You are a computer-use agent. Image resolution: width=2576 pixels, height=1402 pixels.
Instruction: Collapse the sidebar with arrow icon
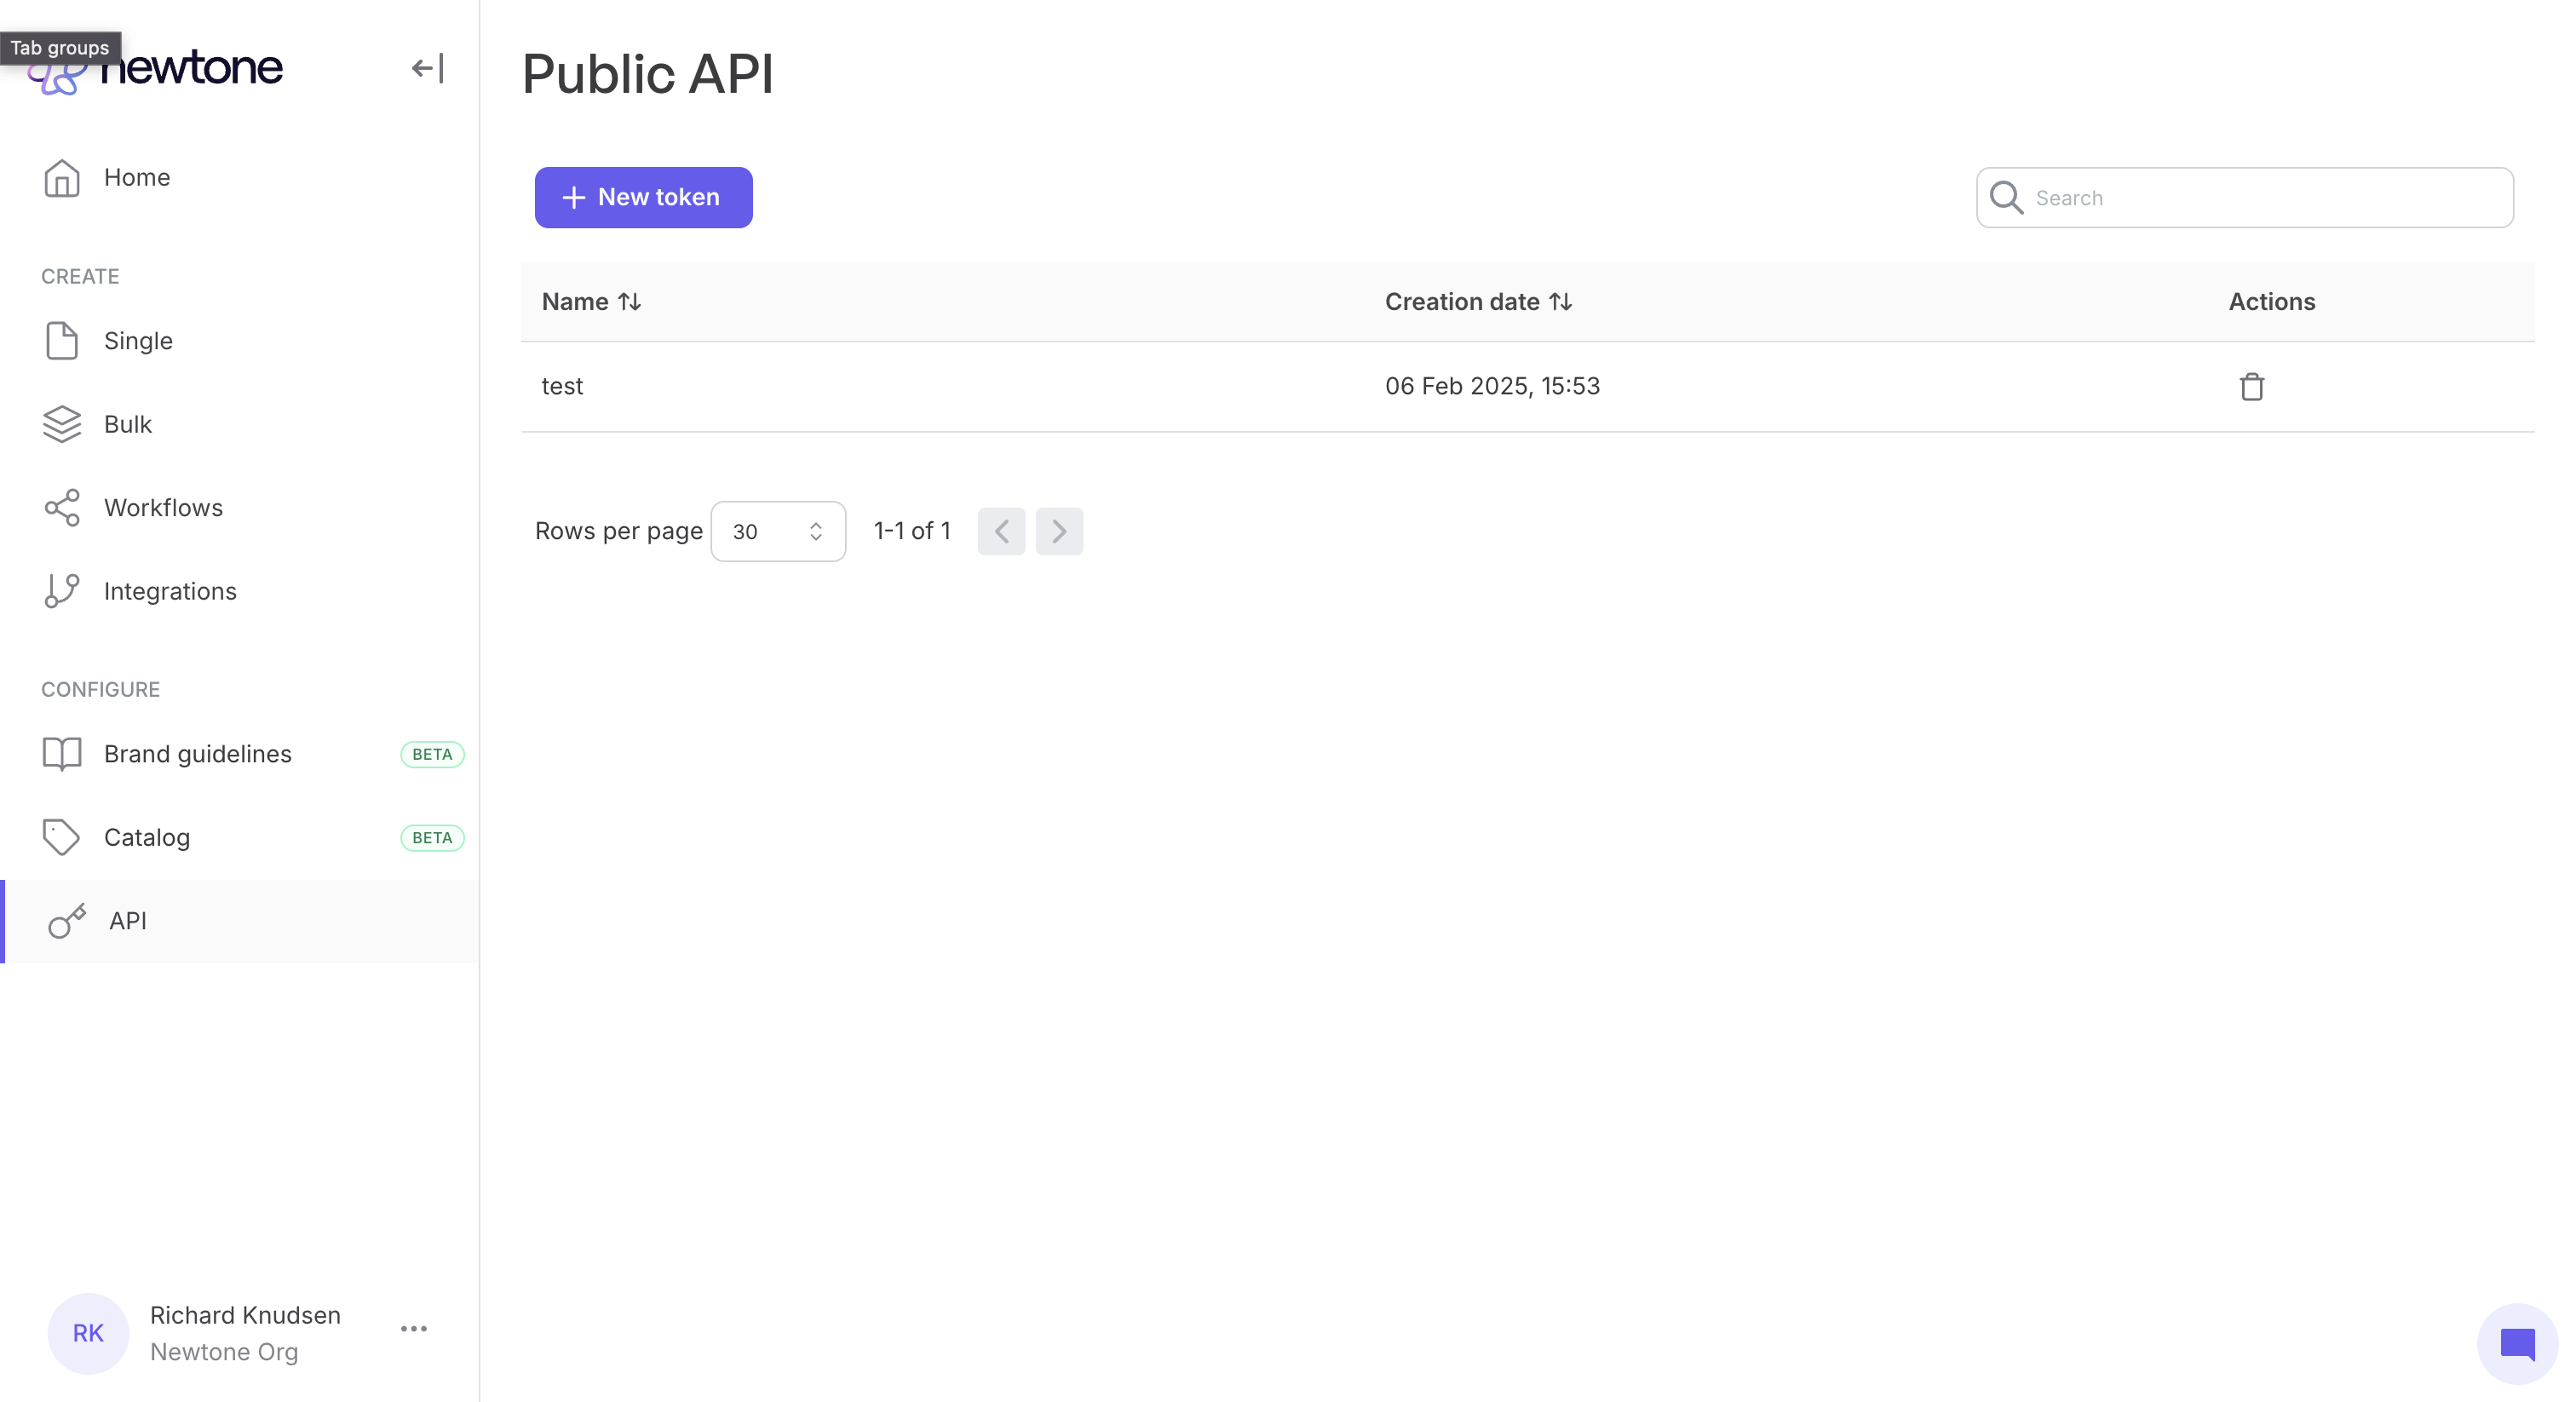(x=427, y=68)
